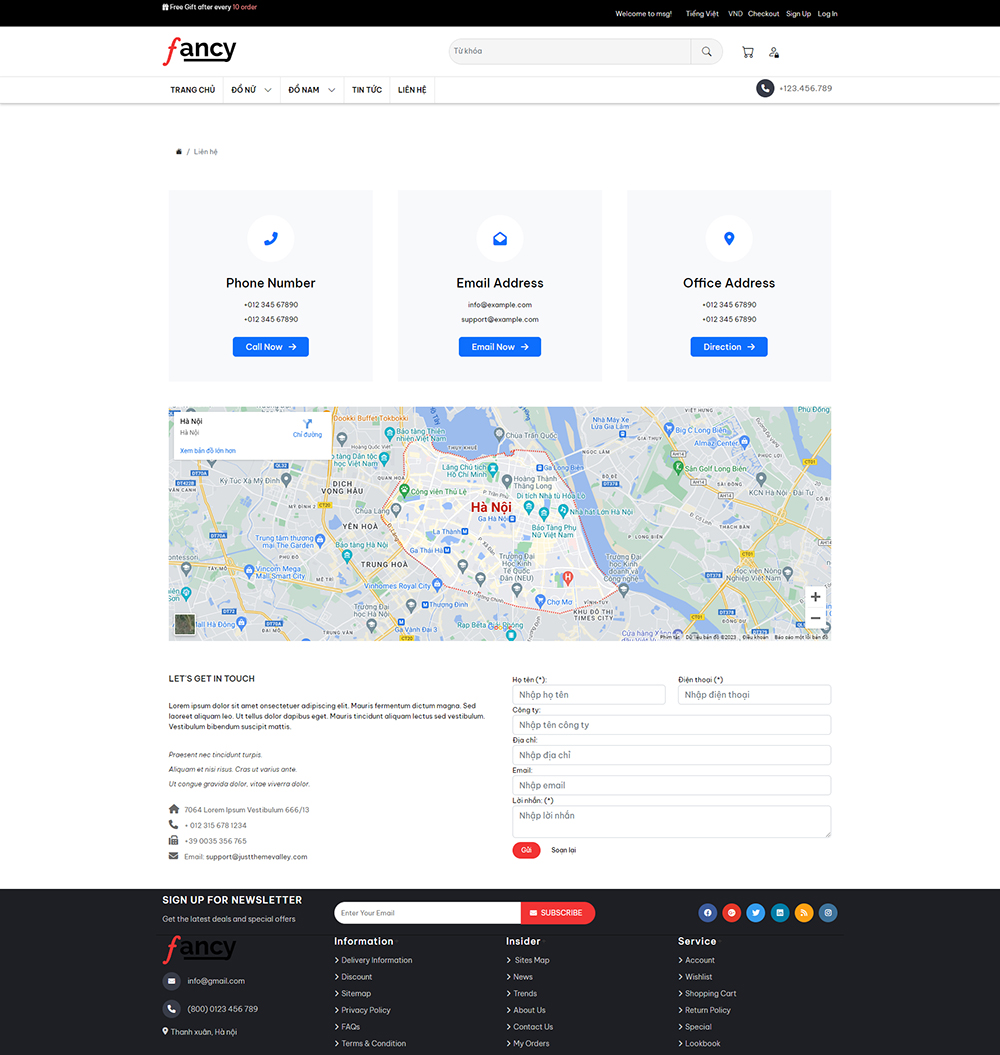Open the Instagram social icon
Viewport: 1000px width, 1055px height.
pyautogui.click(x=828, y=912)
